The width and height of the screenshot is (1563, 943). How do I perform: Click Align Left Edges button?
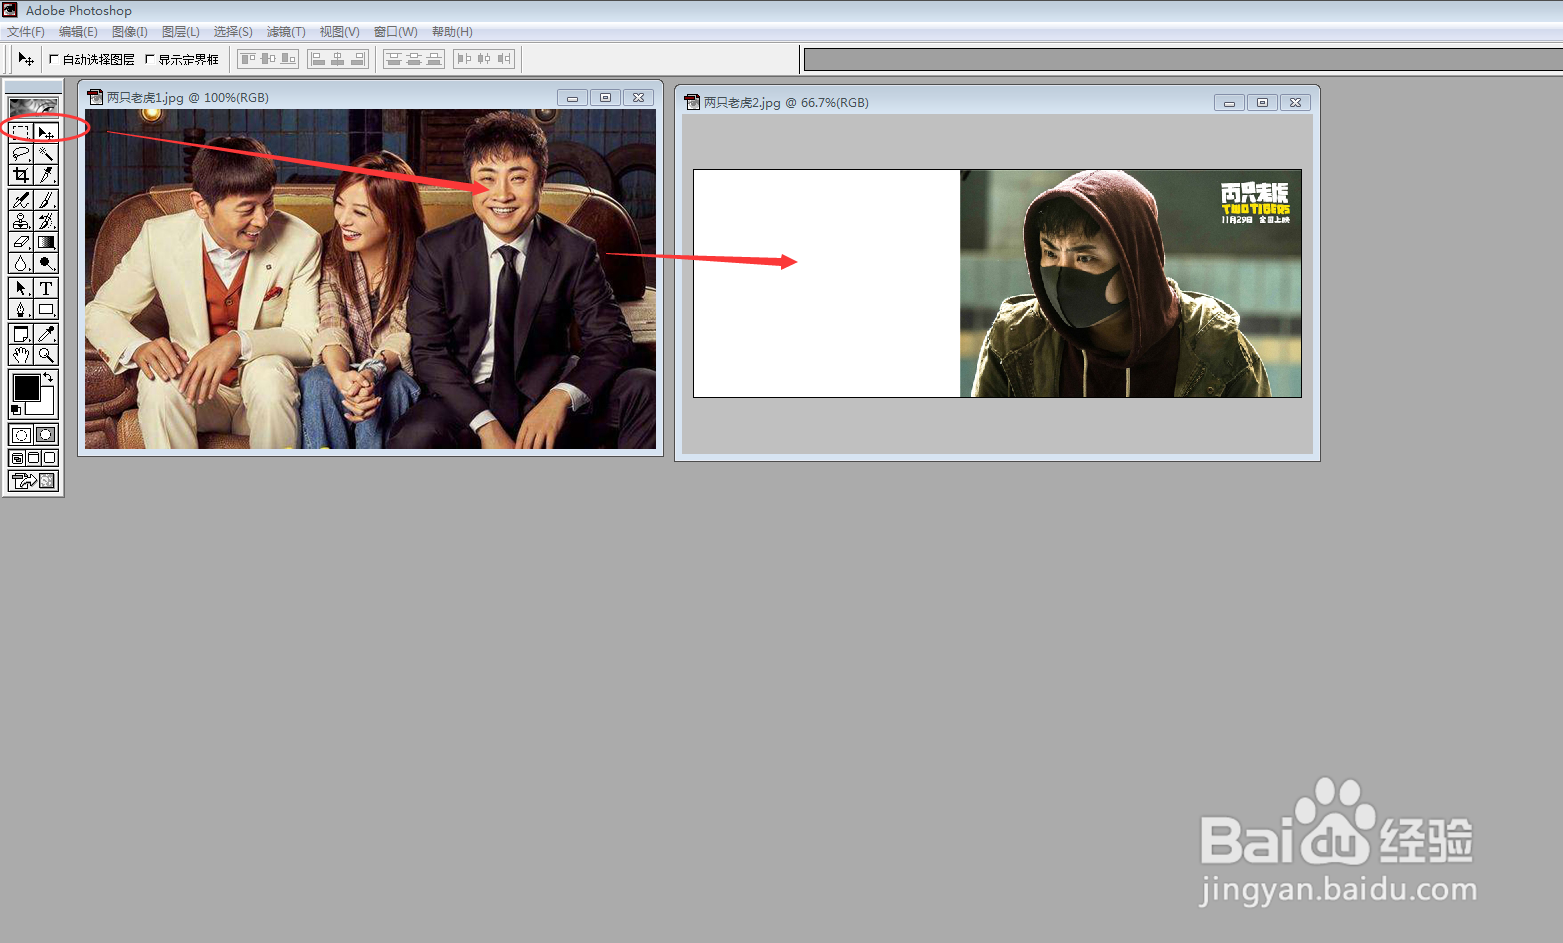click(318, 59)
